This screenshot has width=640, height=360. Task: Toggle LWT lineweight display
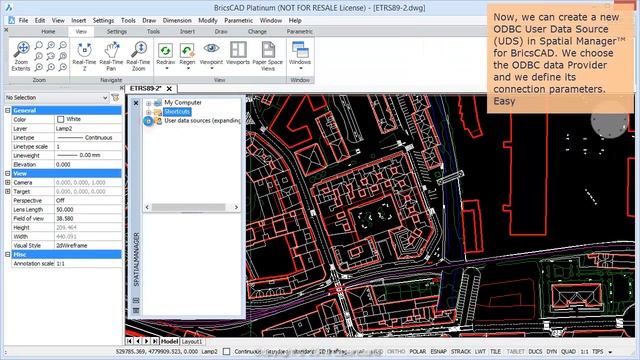(480, 351)
